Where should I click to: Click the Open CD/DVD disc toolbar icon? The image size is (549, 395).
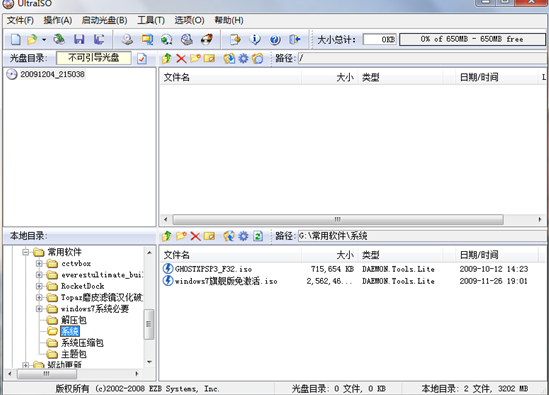(x=59, y=39)
